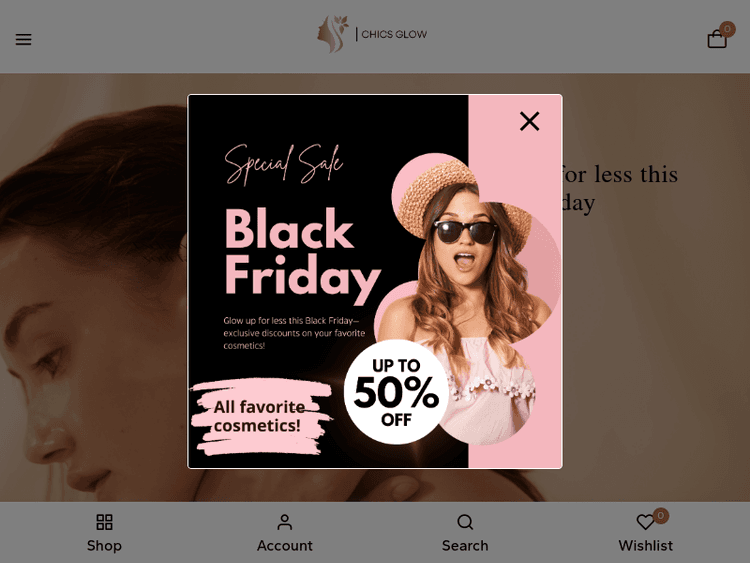Viewport: 750px width, 563px height.
Task: Open the shopping bag cart
Action: pyautogui.click(x=717, y=39)
